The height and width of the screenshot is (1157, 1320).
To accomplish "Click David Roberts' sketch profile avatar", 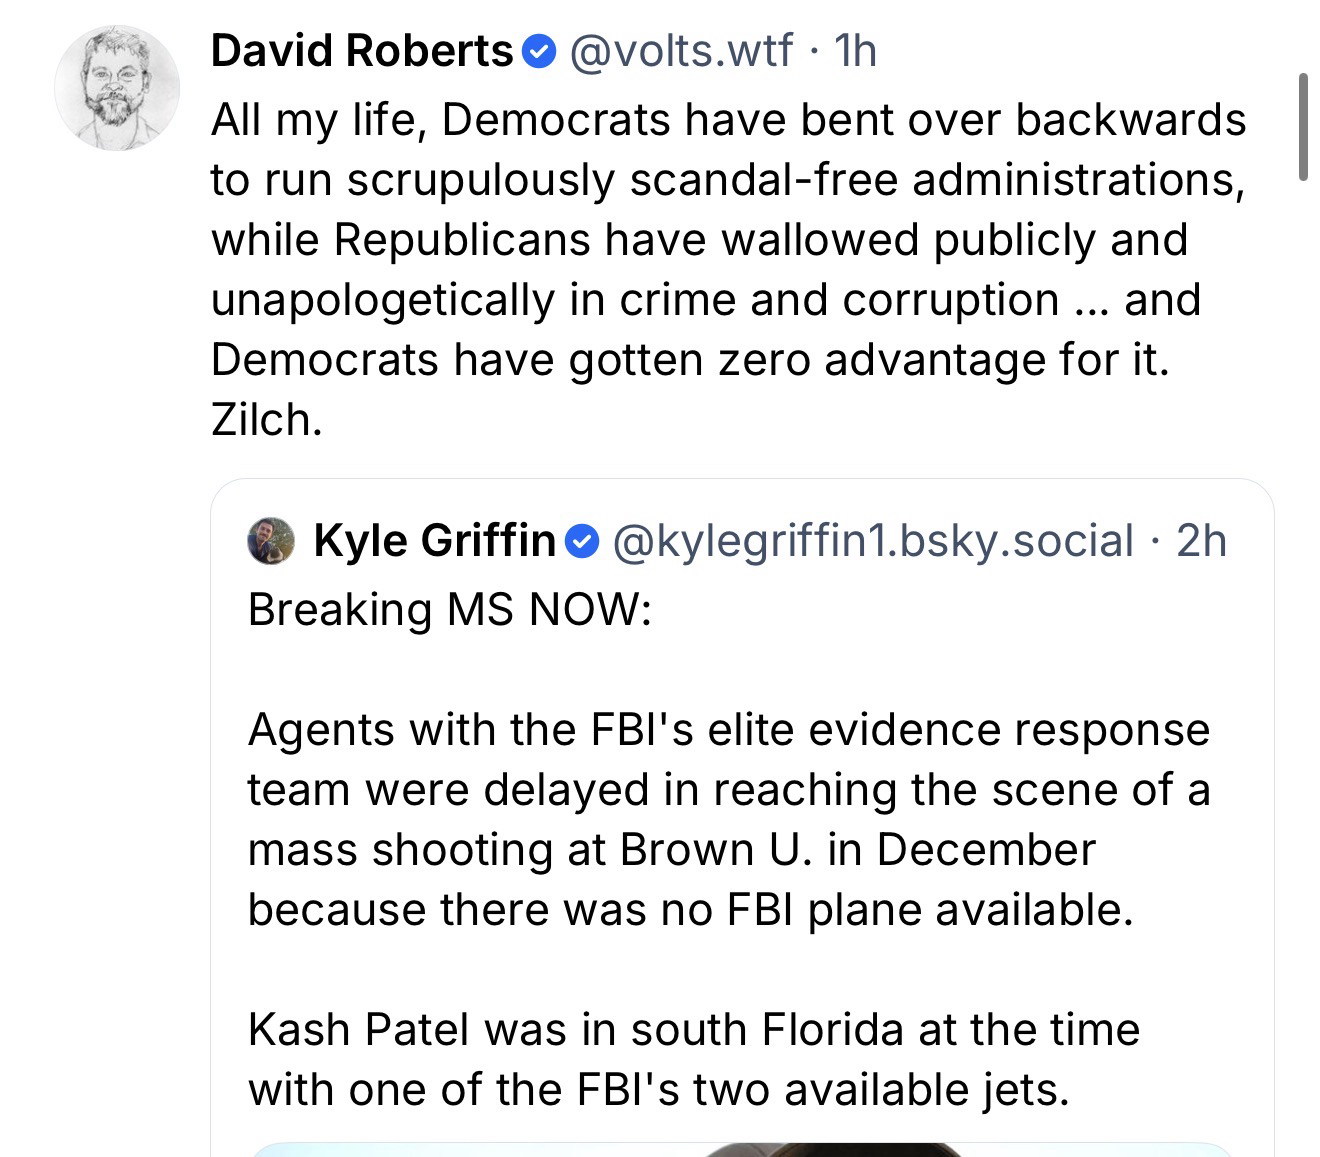I will click(x=117, y=88).
